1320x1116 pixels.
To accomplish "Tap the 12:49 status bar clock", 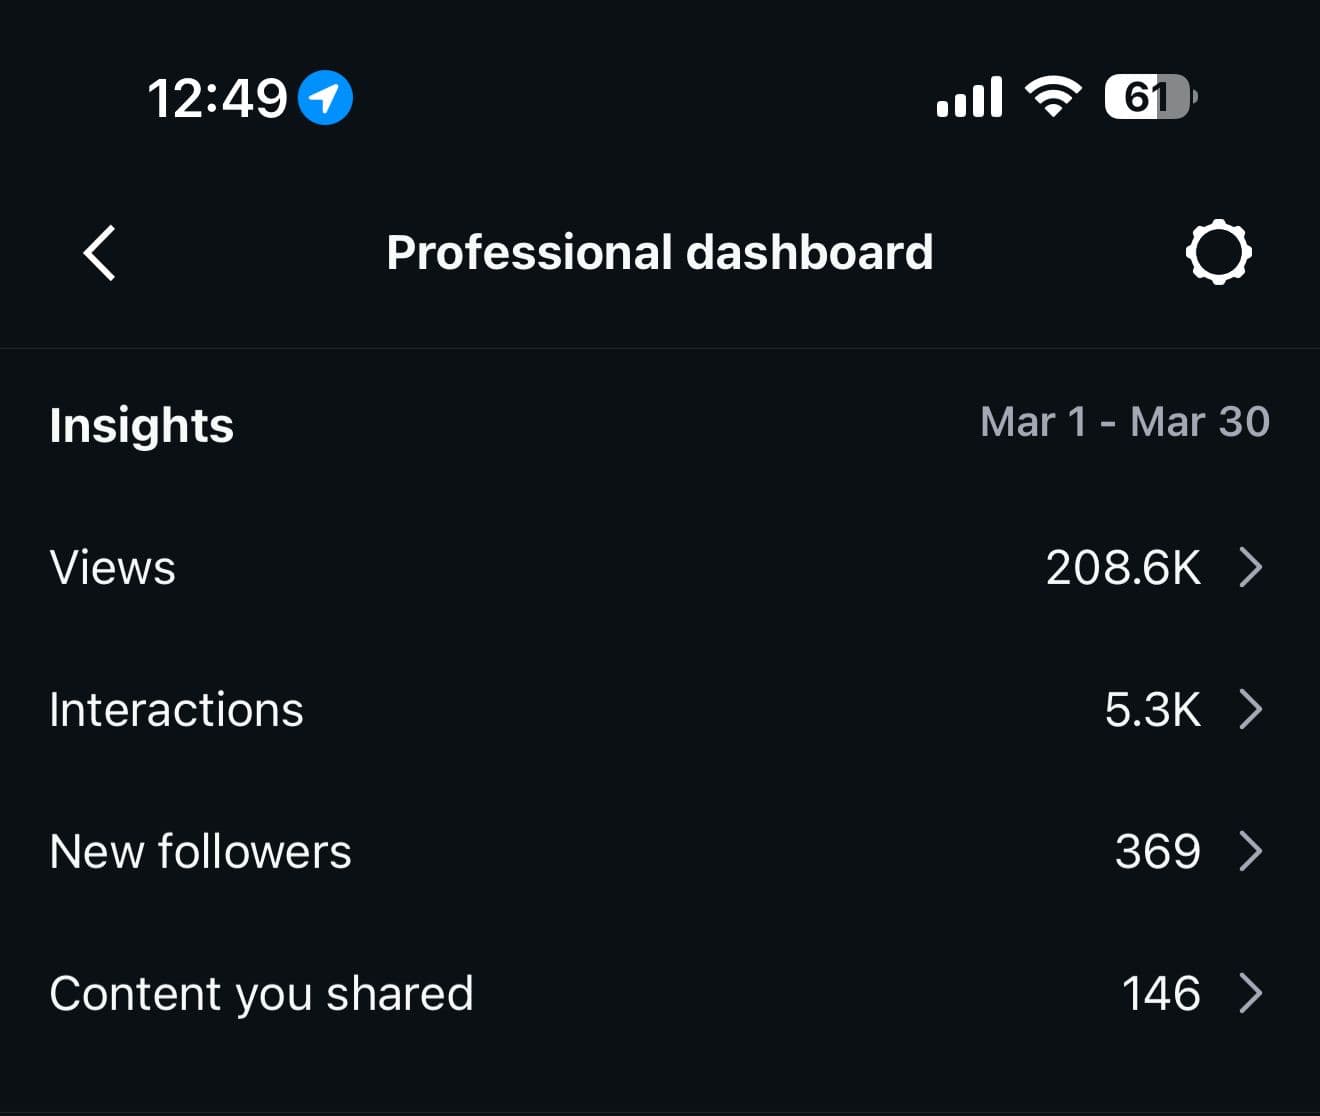I will tap(217, 98).
